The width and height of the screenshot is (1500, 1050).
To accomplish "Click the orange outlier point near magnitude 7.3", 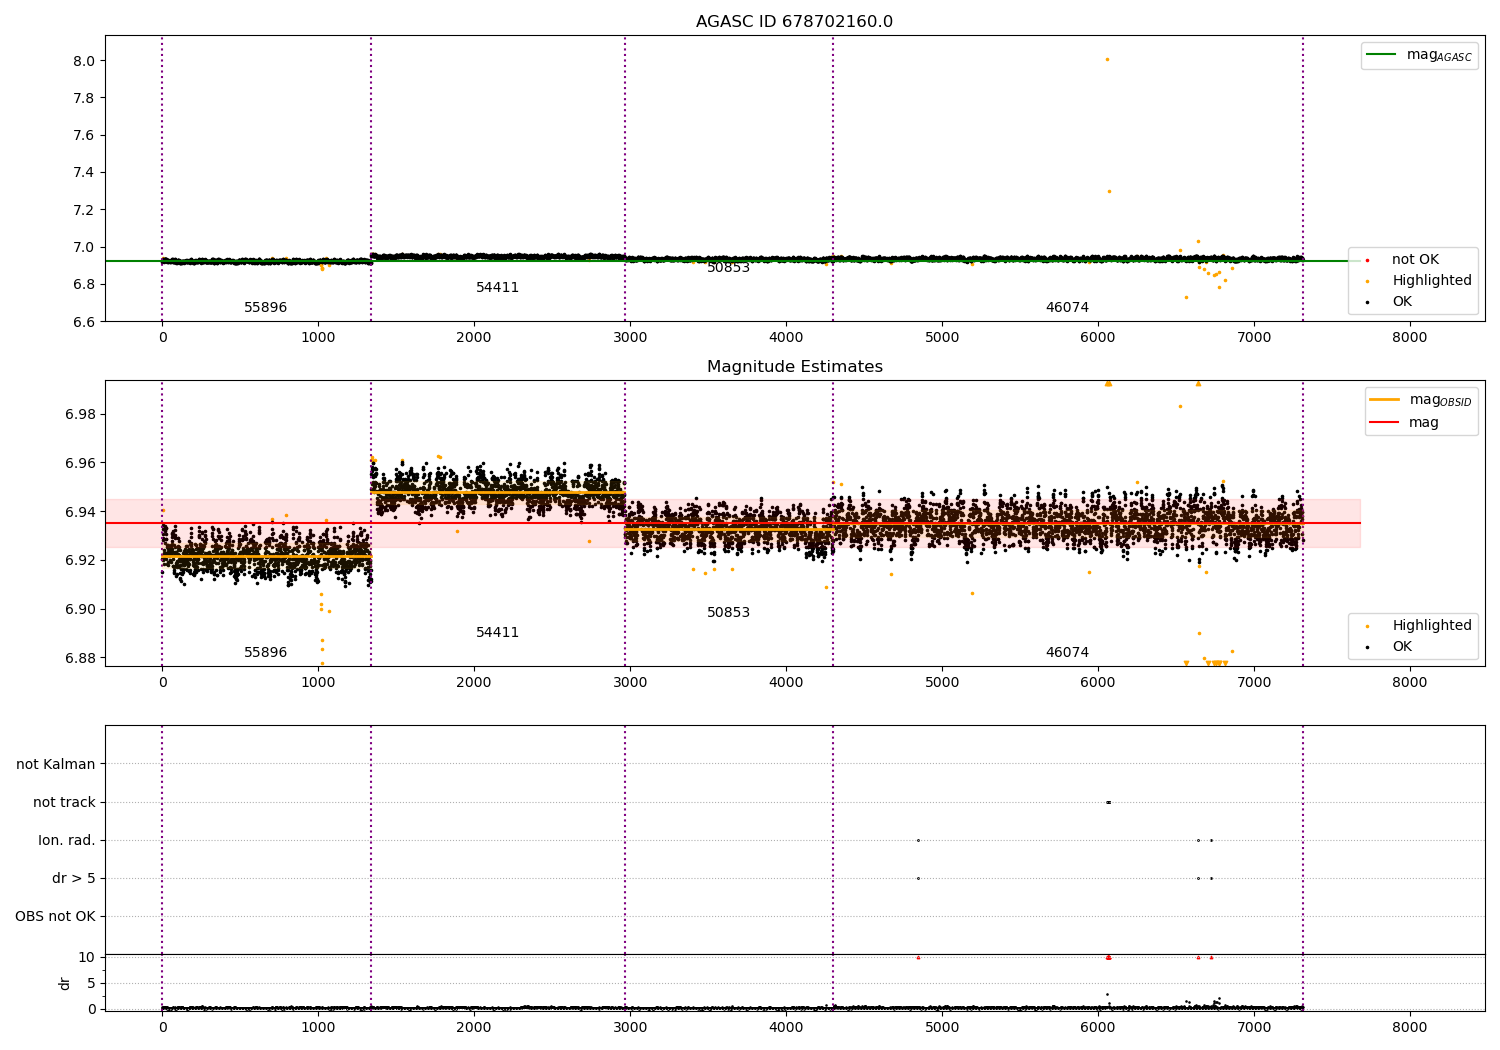I will [1109, 191].
